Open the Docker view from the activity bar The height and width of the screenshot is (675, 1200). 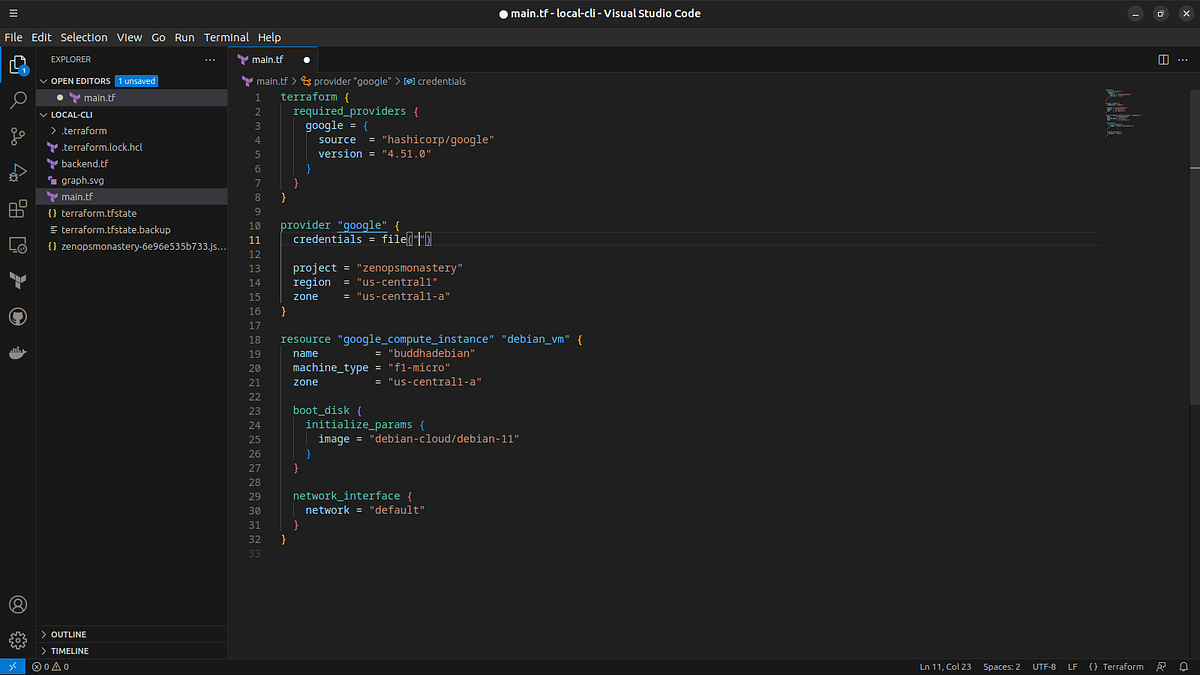click(x=18, y=352)
